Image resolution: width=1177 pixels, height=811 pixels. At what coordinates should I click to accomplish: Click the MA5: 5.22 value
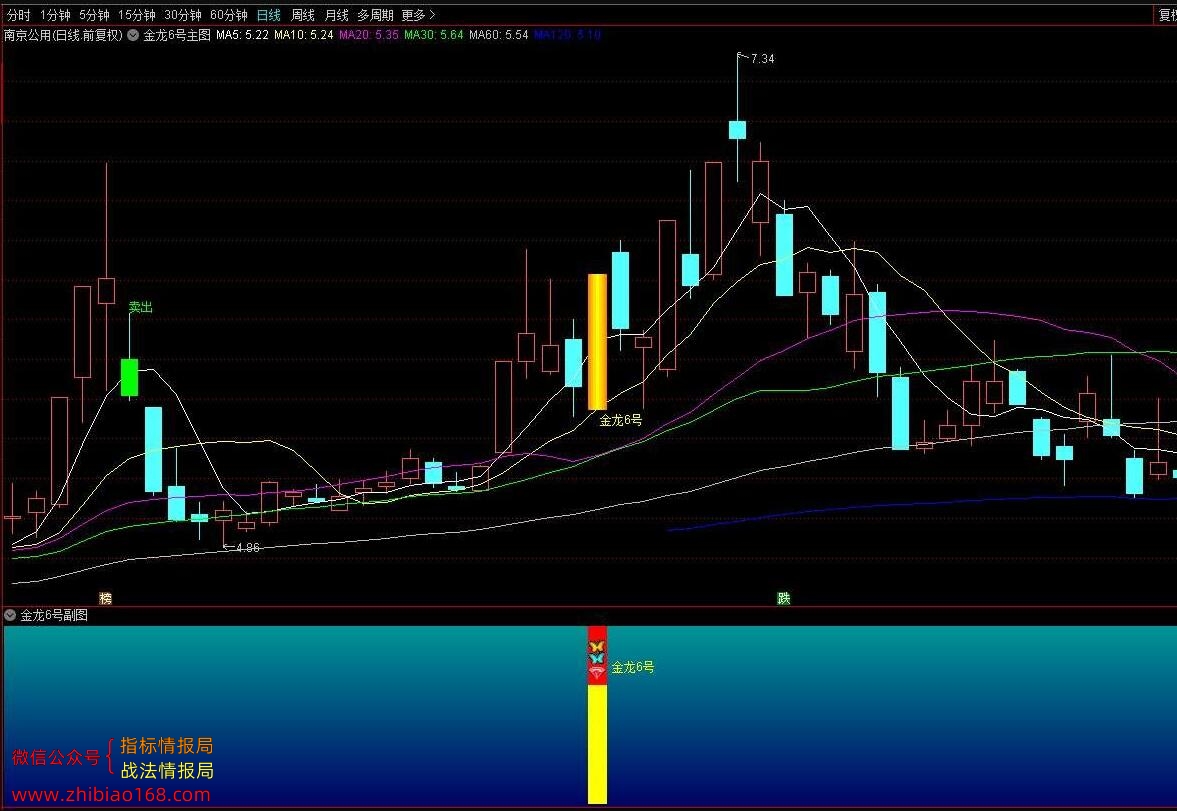[242, 35]
